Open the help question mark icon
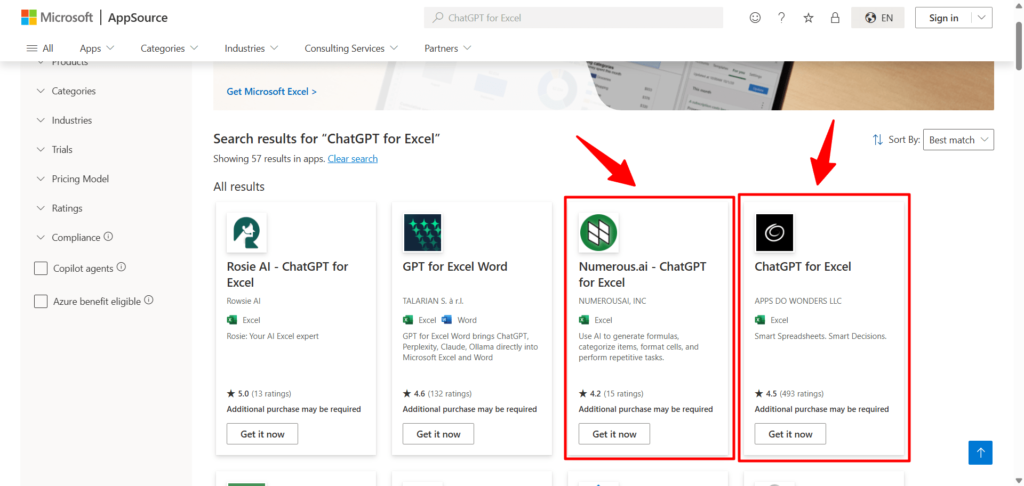Image resolution: width=1024 pixels, height=486 pixels. [x=781, y=18]
